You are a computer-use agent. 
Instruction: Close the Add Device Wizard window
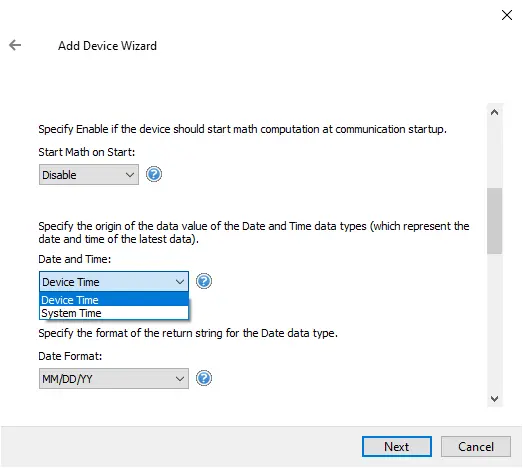click(507, 15)
